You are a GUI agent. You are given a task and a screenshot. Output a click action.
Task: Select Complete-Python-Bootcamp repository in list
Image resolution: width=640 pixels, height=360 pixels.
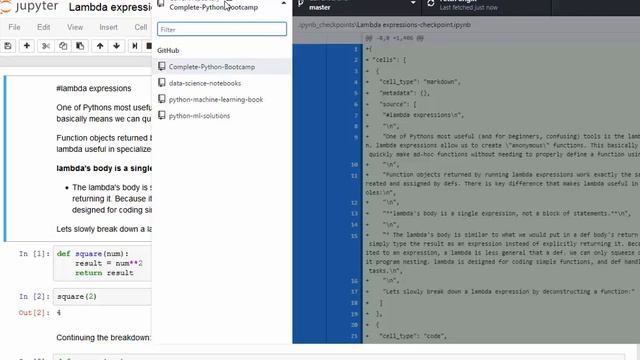[x=222, y=67]
